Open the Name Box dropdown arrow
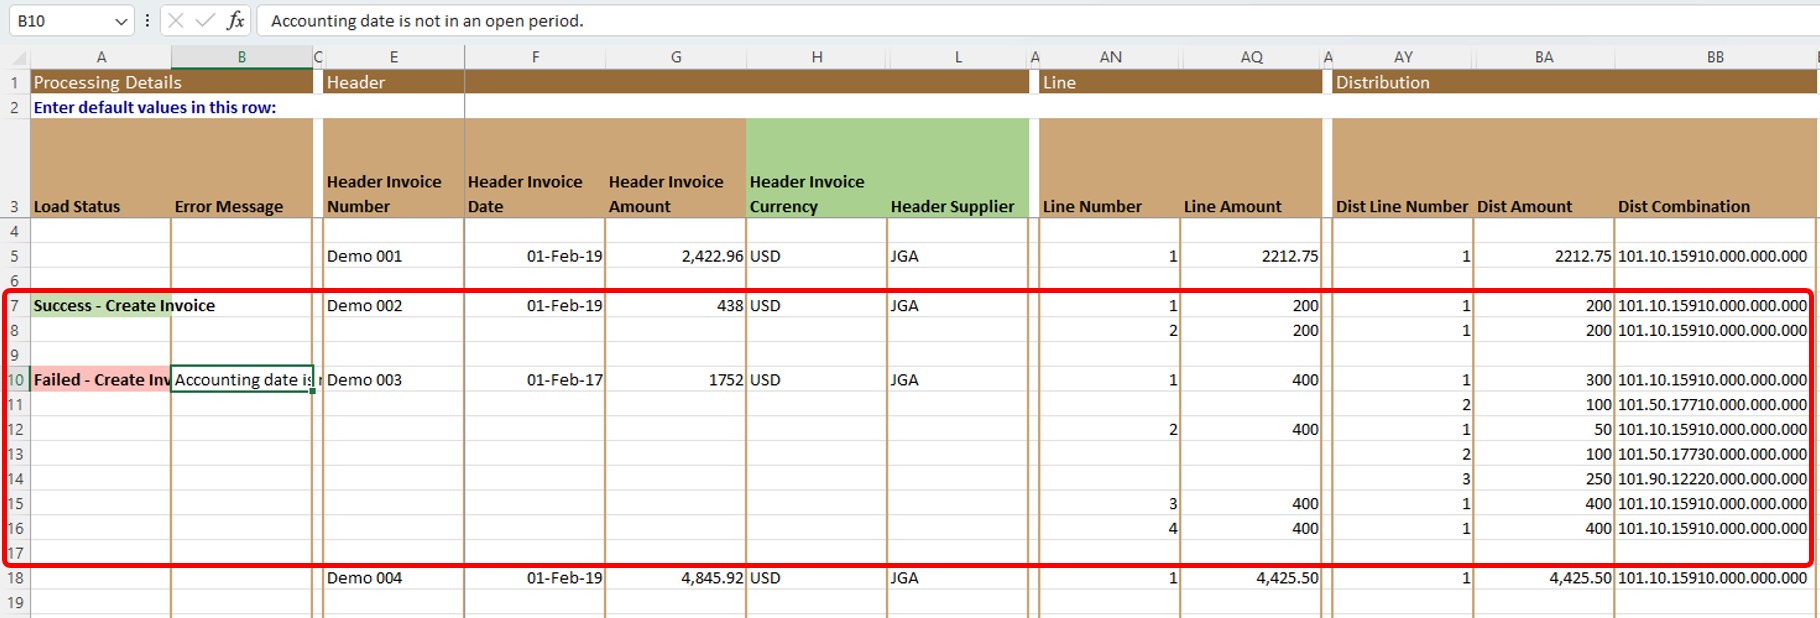Screen dimensions: 1820x618 click(x=121, y=21)
